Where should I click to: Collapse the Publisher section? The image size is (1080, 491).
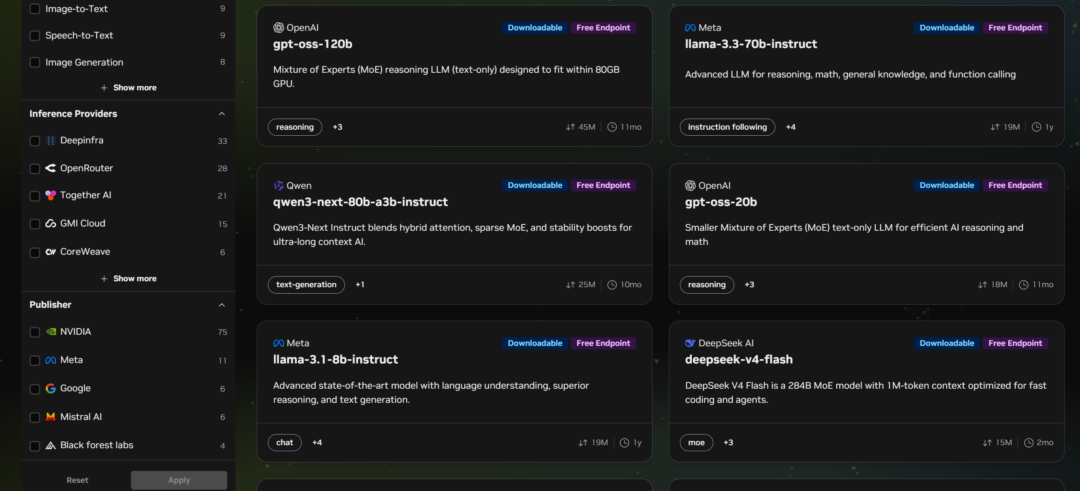pyautogui.click(x=222, y=305)
